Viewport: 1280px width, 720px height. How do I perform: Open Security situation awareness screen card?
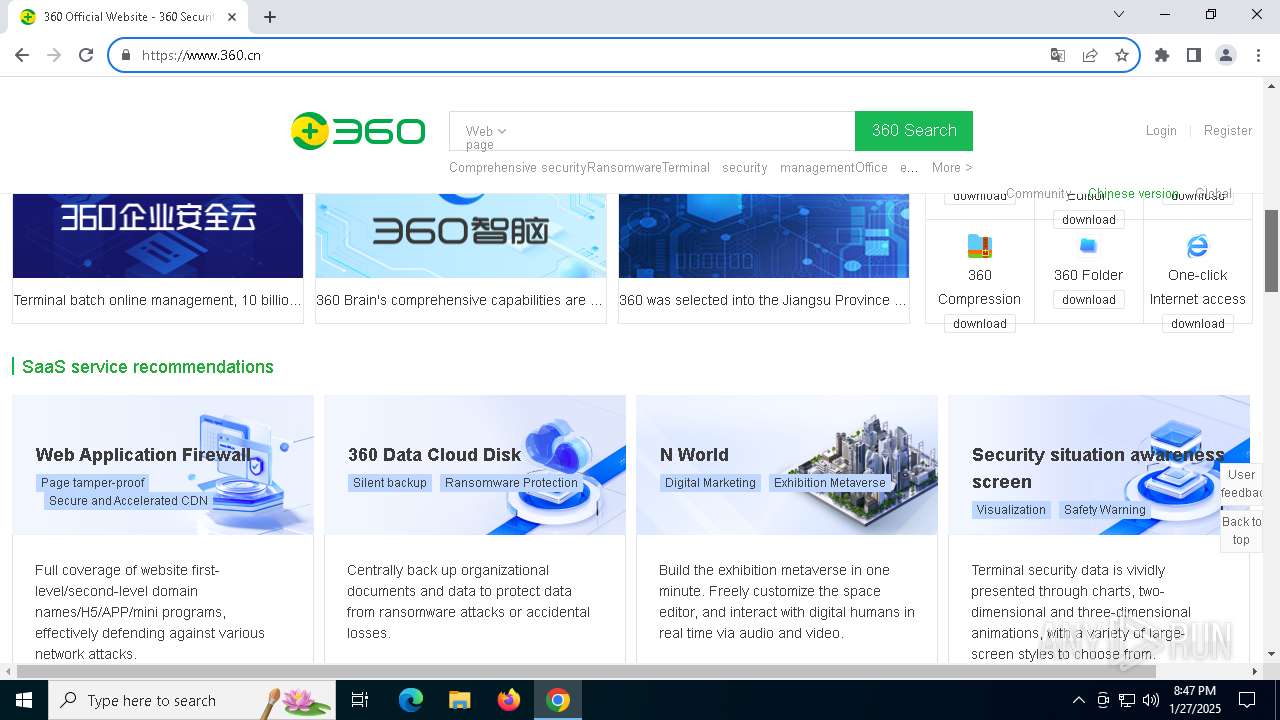tap(1099, 528)
